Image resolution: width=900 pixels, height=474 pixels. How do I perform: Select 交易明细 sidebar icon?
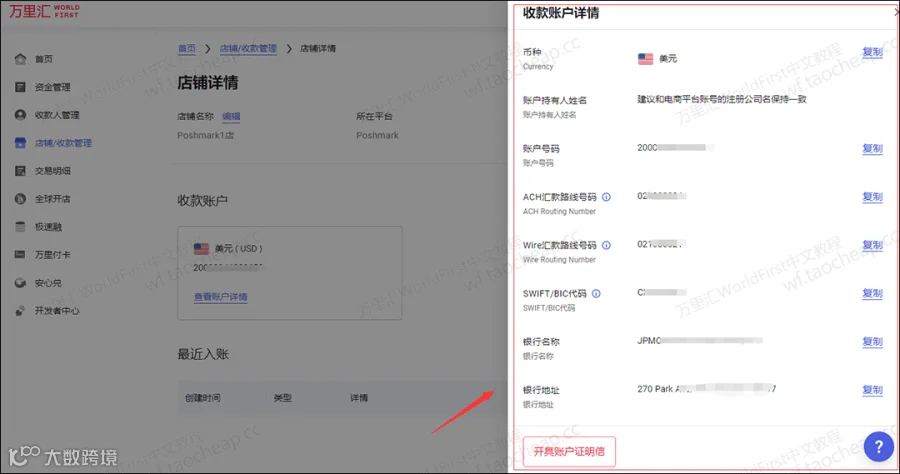(x=20, y=170)
